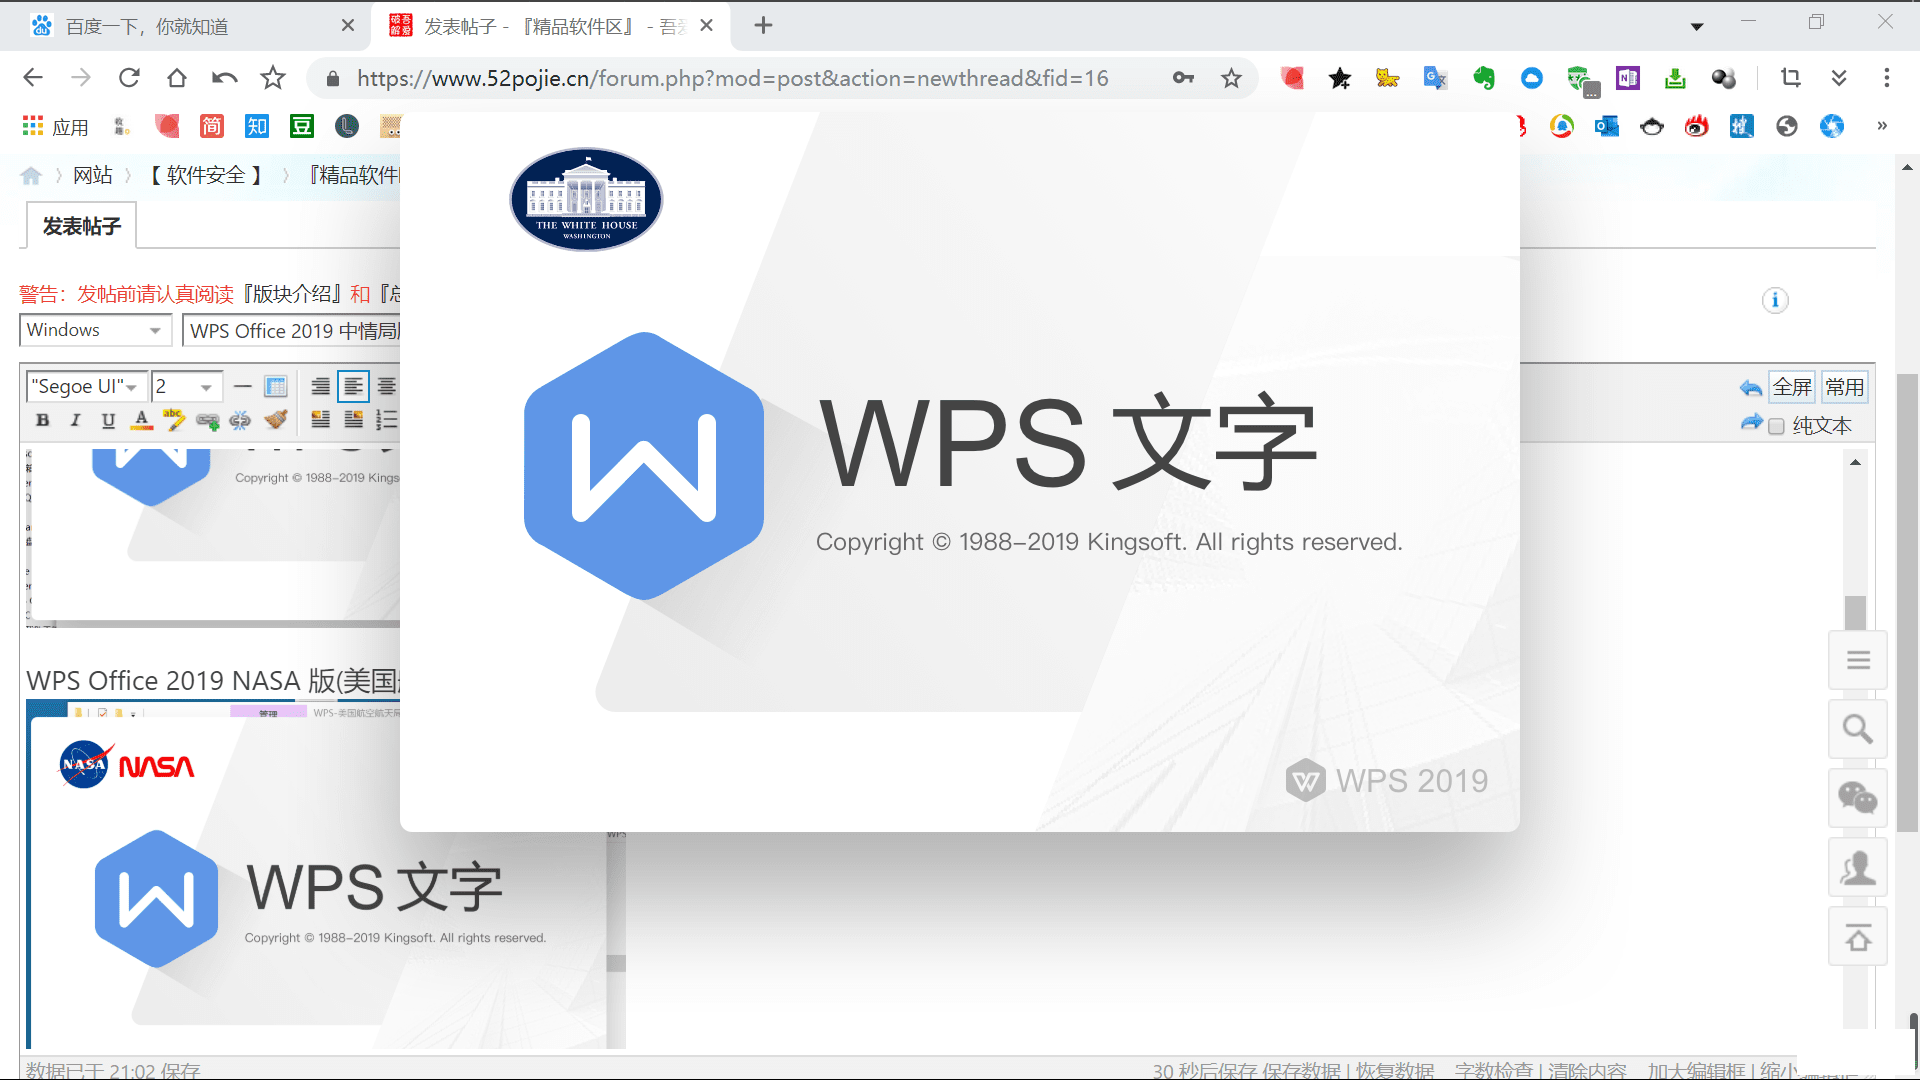Click the blue undo arrow in the editor
This screenshot has height=1080, width=1920.
[x=1750, y=388]
